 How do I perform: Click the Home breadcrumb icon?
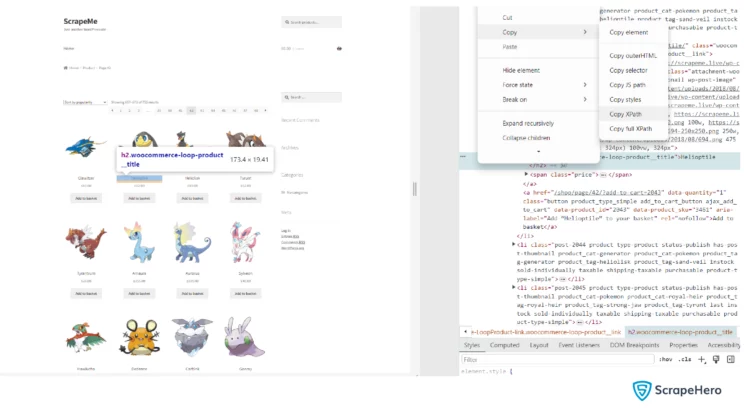[65, 68]
